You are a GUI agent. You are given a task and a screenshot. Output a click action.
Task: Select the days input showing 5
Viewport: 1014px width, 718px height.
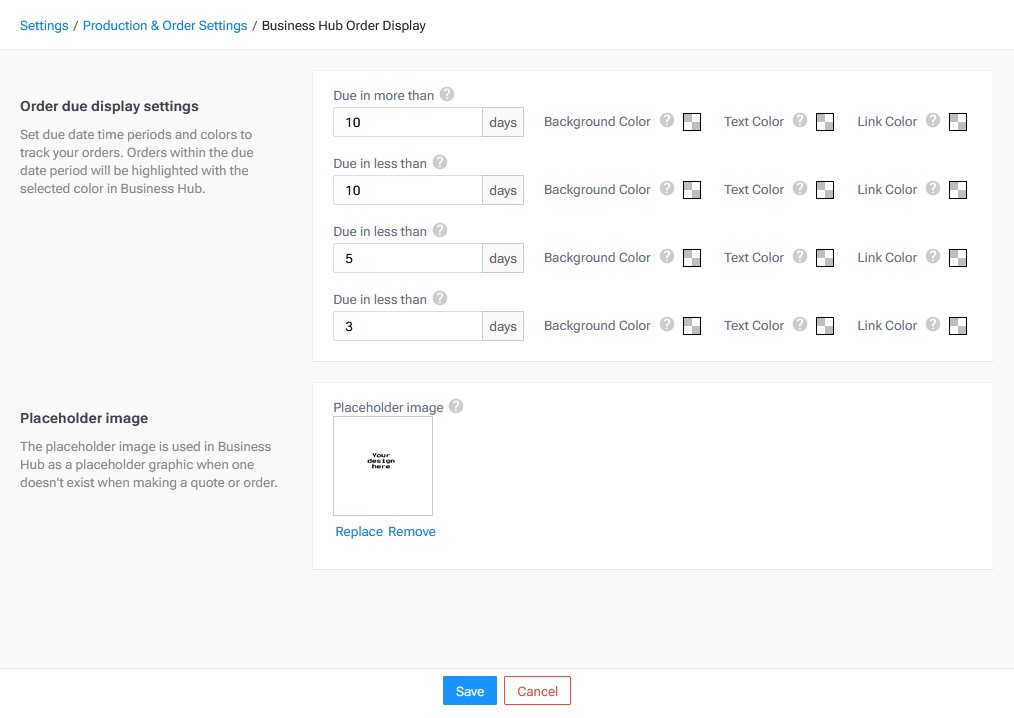(407, 257)
